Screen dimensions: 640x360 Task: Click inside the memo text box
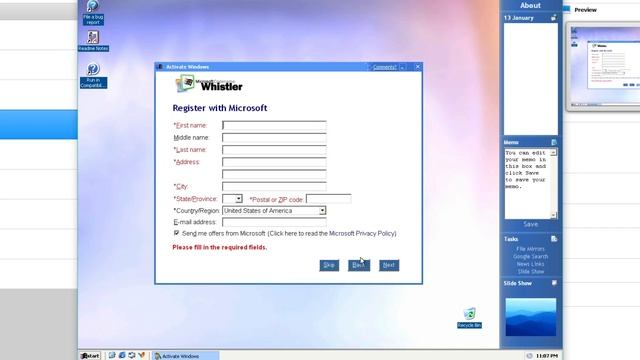[527, 184]
